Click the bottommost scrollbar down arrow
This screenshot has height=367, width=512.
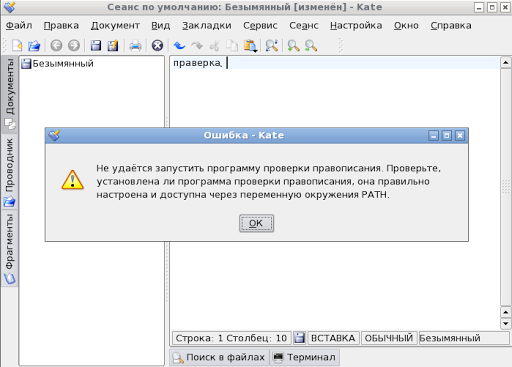505,323
